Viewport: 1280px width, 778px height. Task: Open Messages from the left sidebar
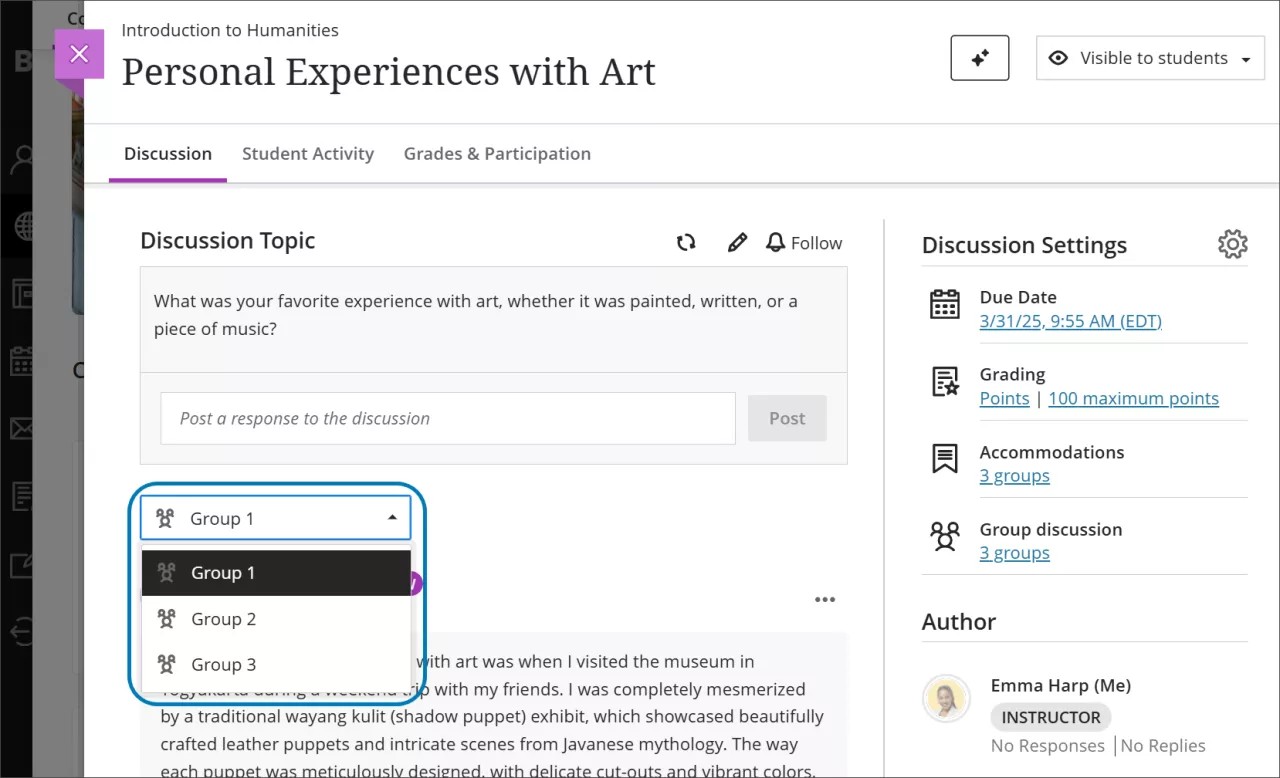[20, 428]
